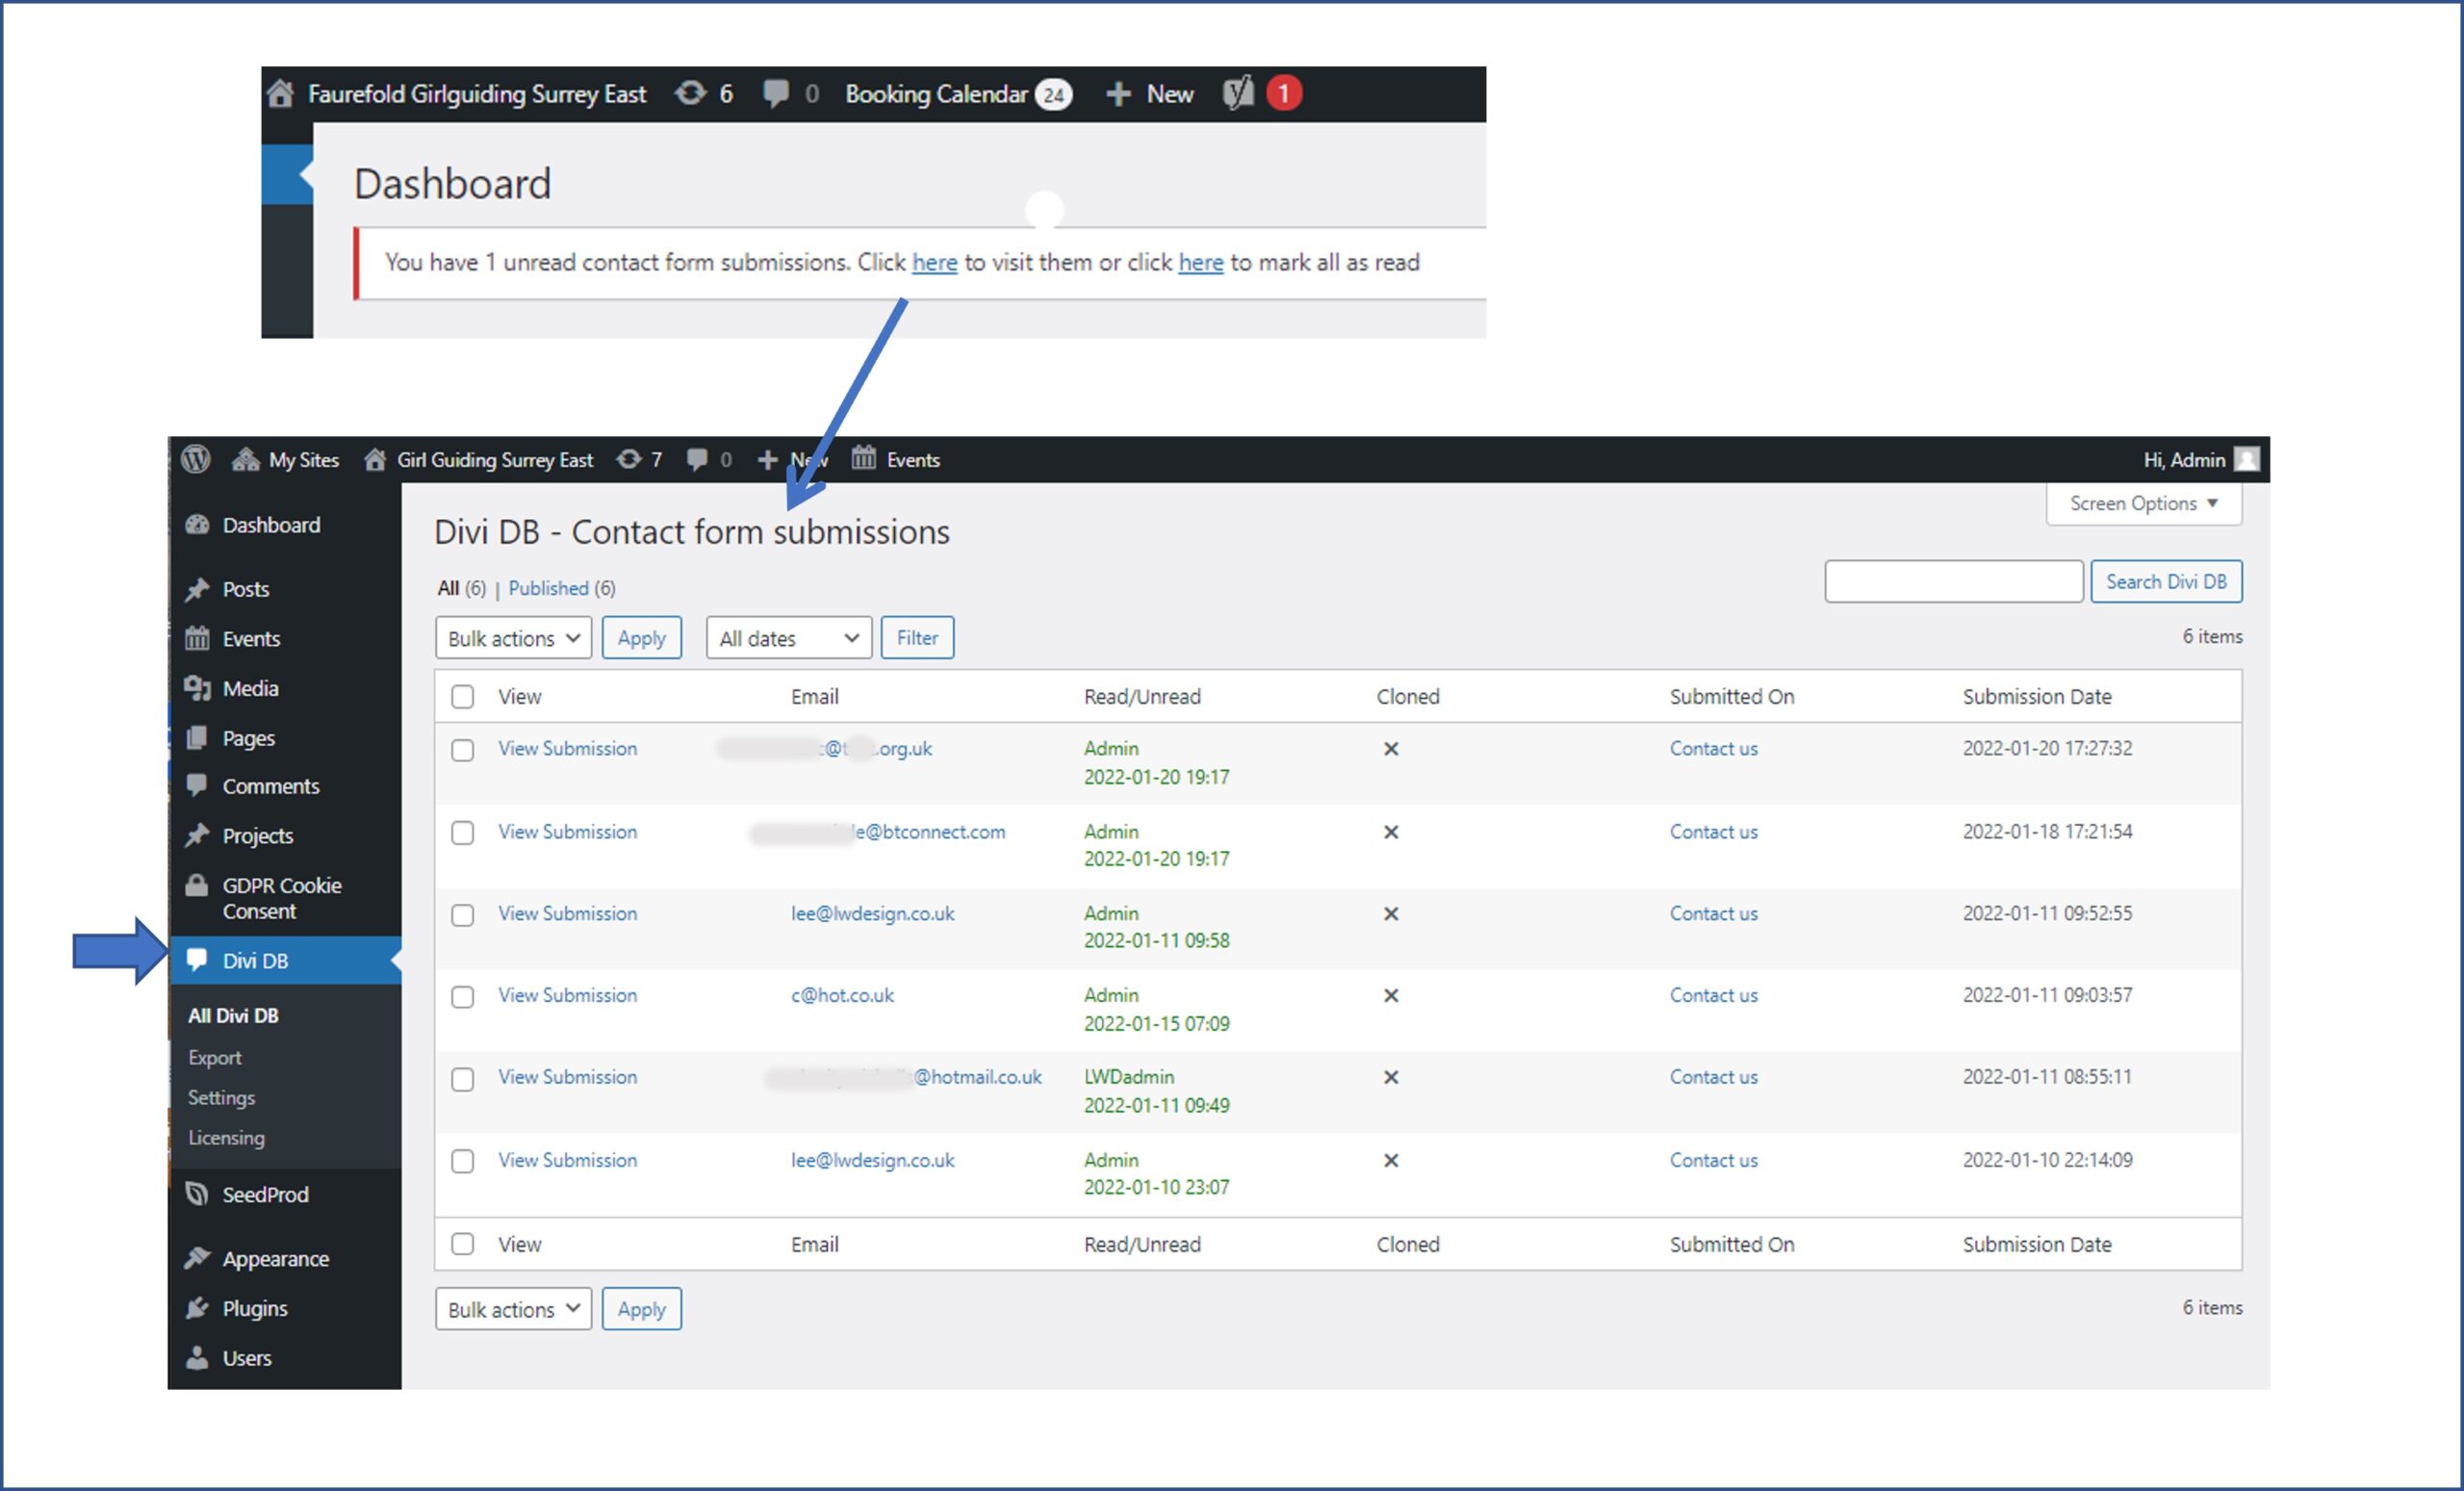Click the WordPress logo icon
Image resolution: width=2464 pixels, height=1491 pixels.
click(x=196, y=459)
